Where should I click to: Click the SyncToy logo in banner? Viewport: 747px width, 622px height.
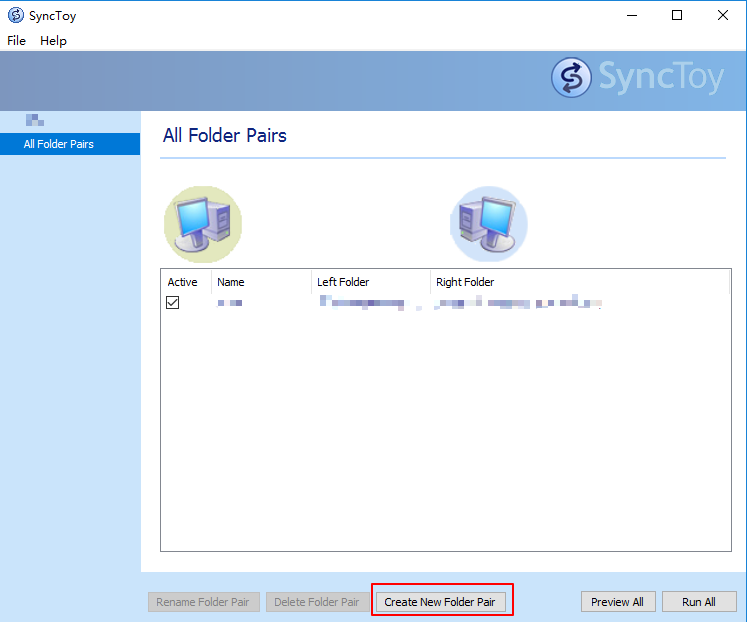pos(637,78)
